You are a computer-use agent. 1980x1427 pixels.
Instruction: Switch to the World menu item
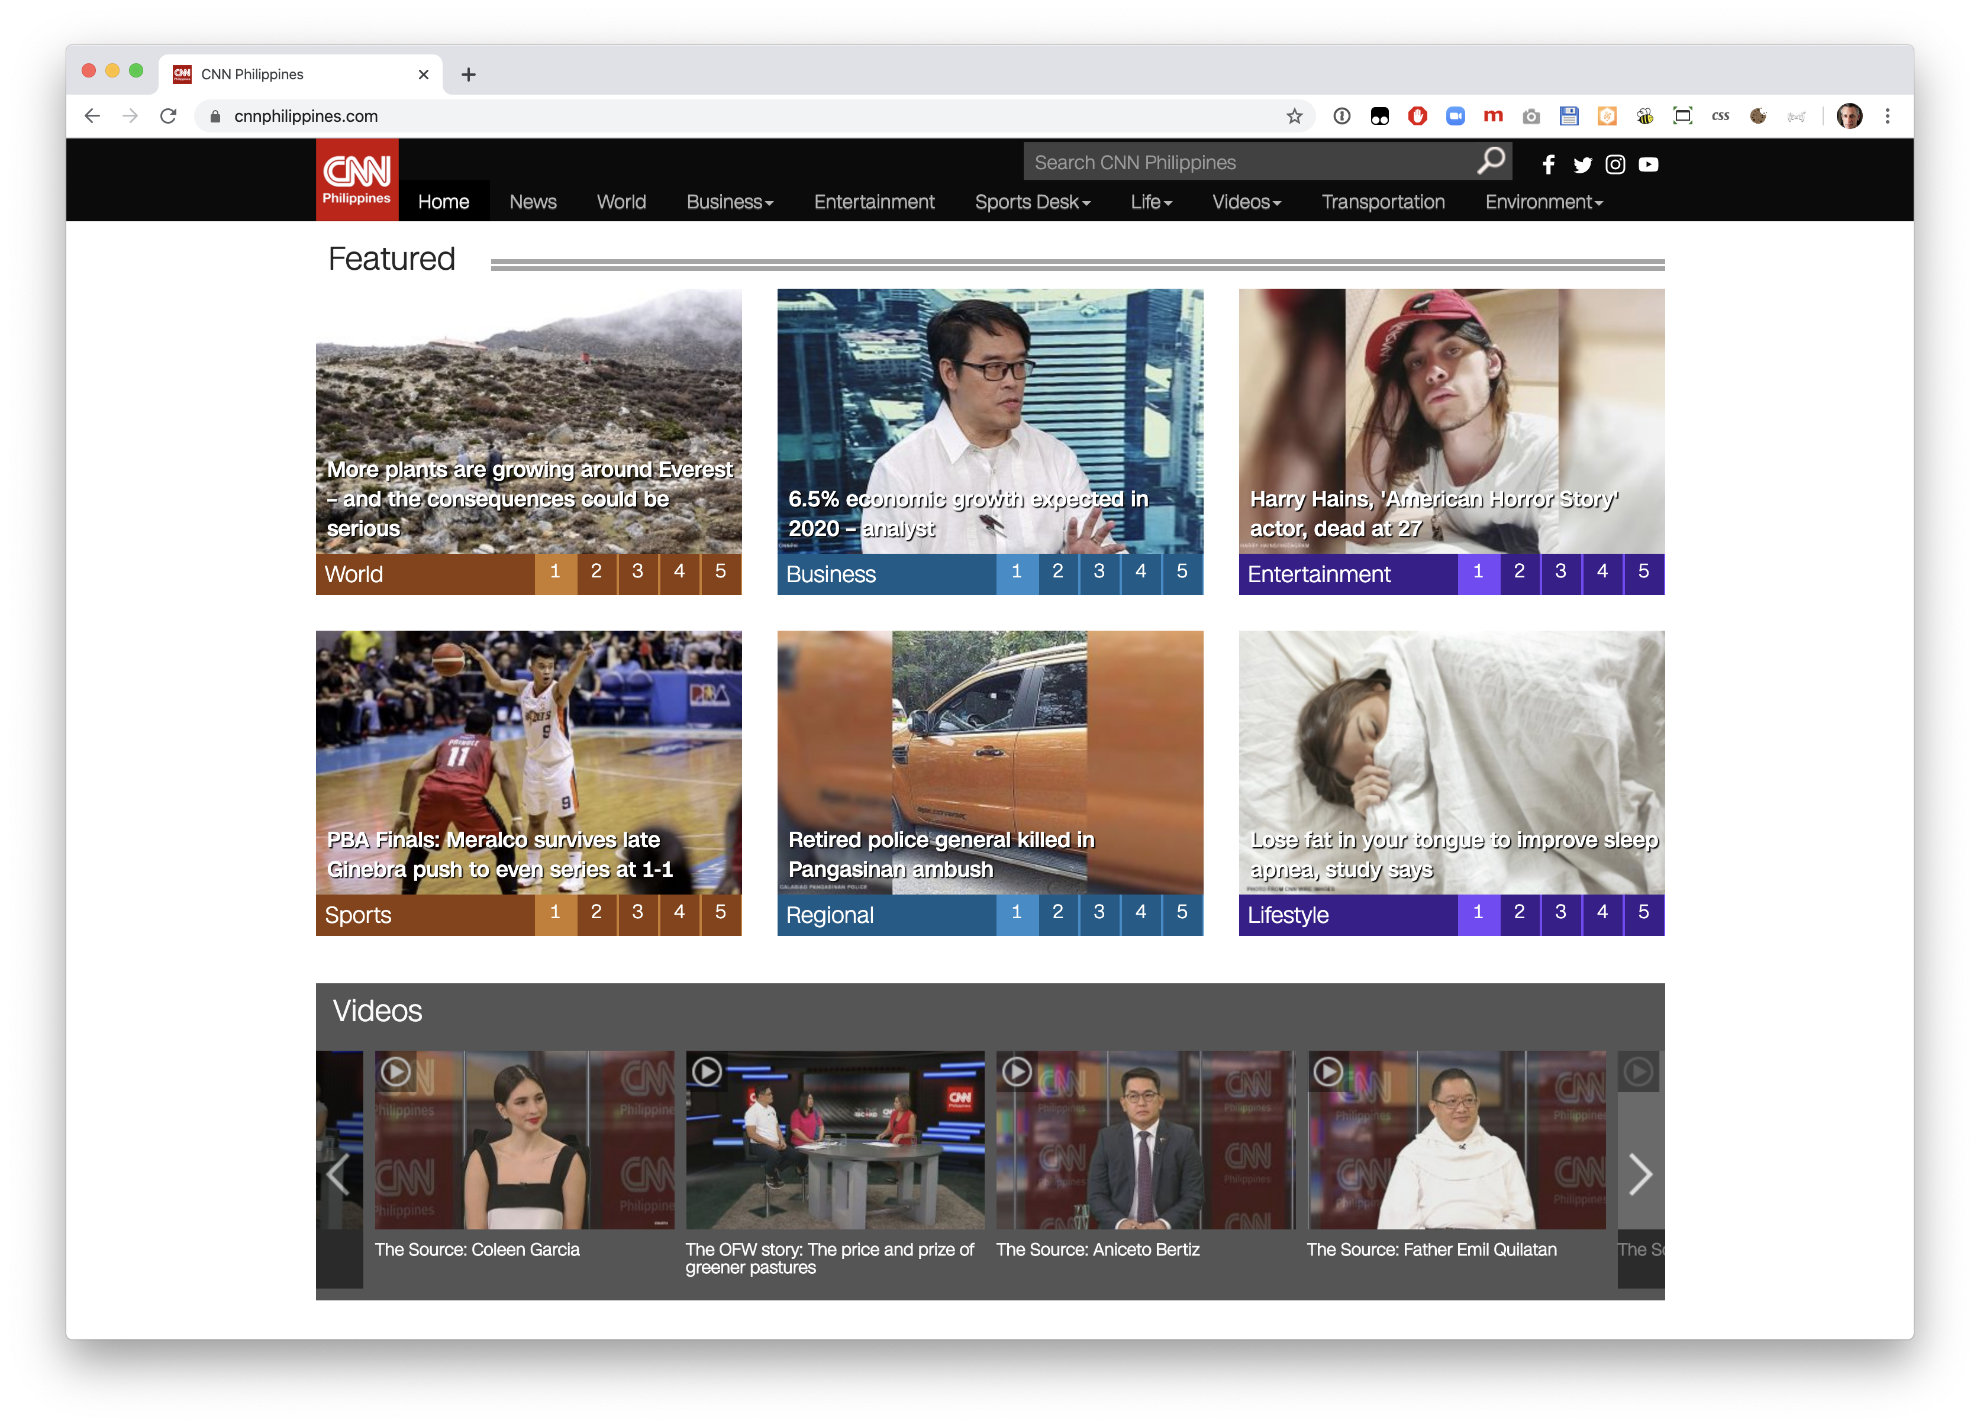coord(621,202)
